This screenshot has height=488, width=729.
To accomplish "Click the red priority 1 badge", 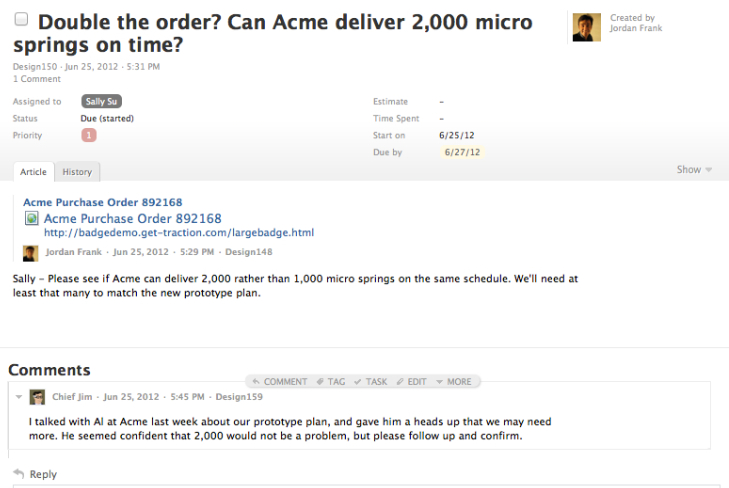I will pyautogui.click(x=89, y=135).
